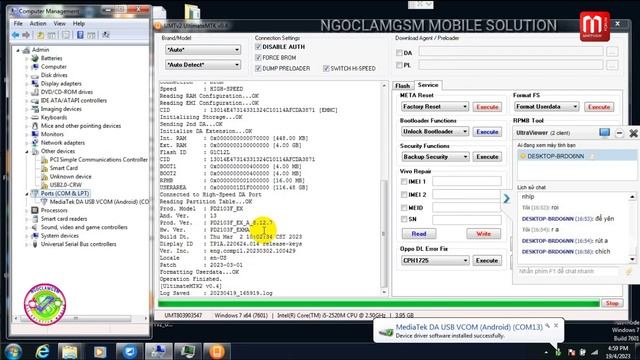The height and width of the screenshot is (360, 640).
Task: Enable the IMEI 2 checkbox
Action: 404,194
